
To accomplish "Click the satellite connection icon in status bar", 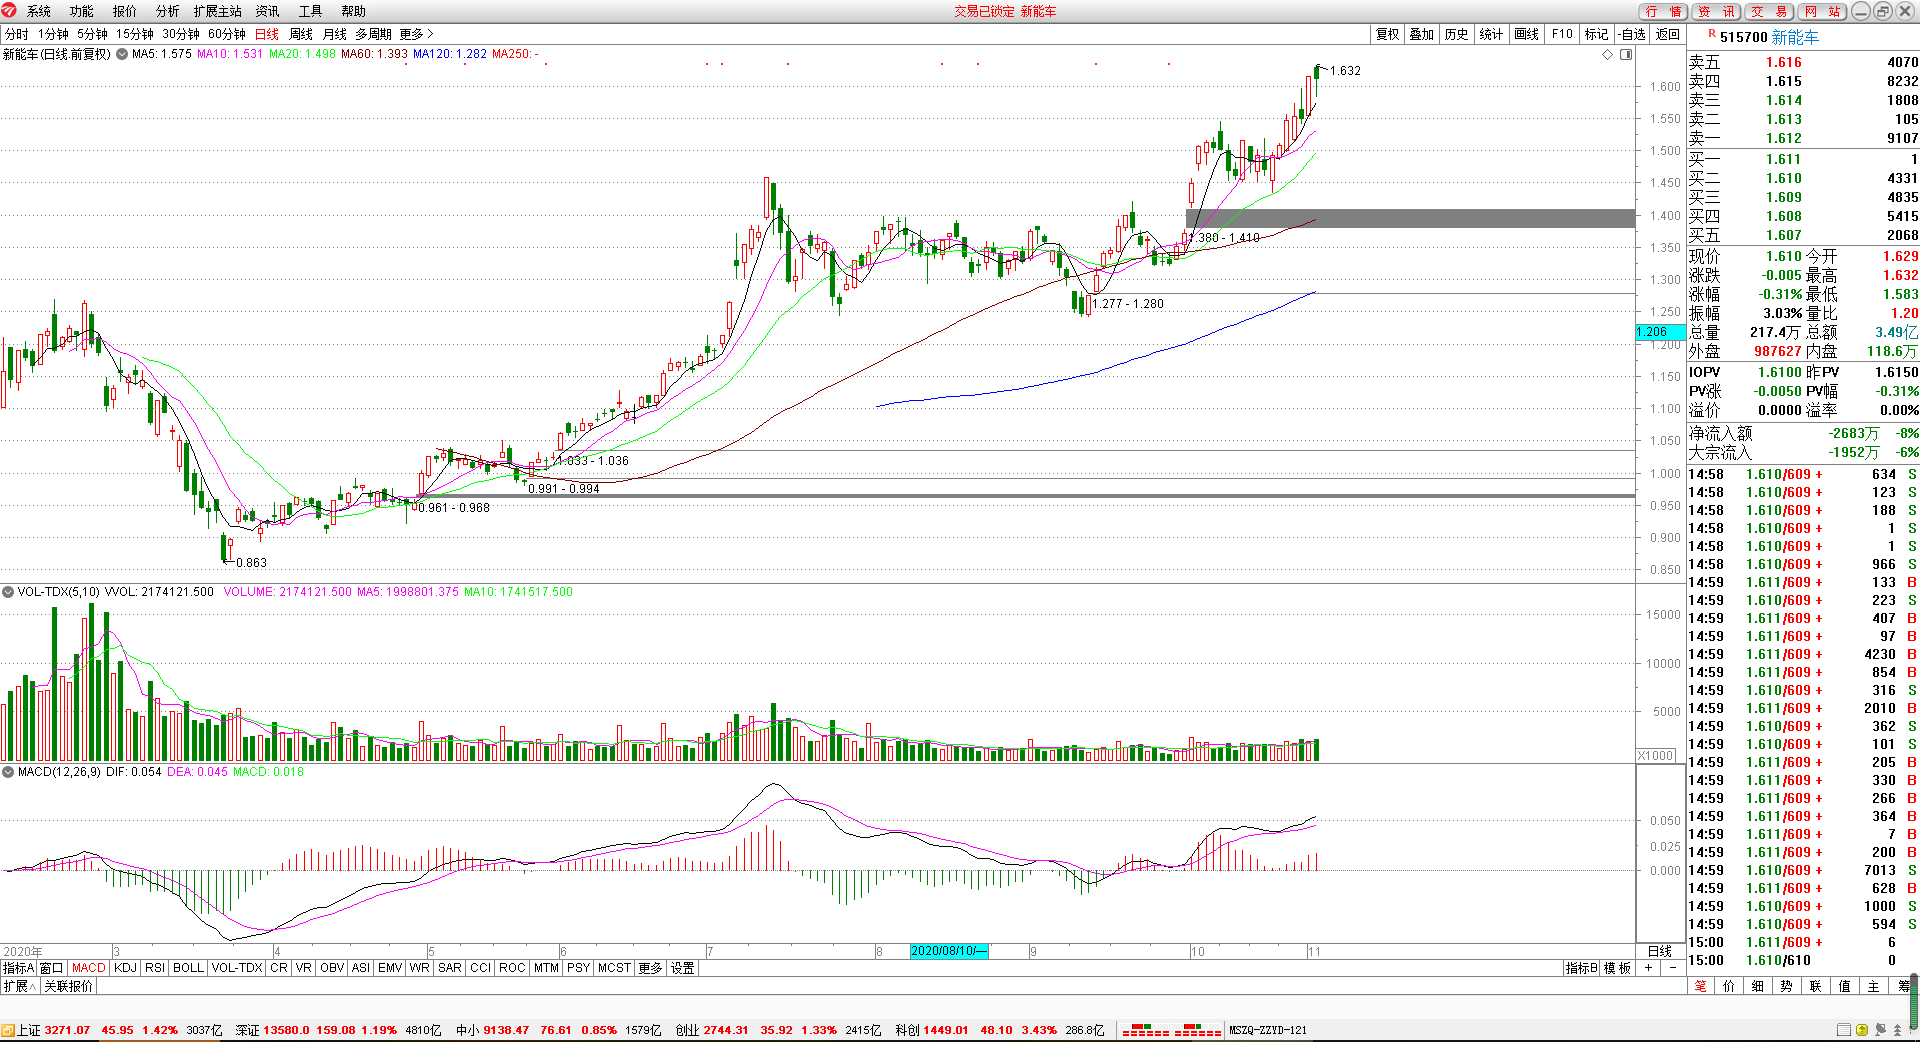I will (x=1880, y=1030).
